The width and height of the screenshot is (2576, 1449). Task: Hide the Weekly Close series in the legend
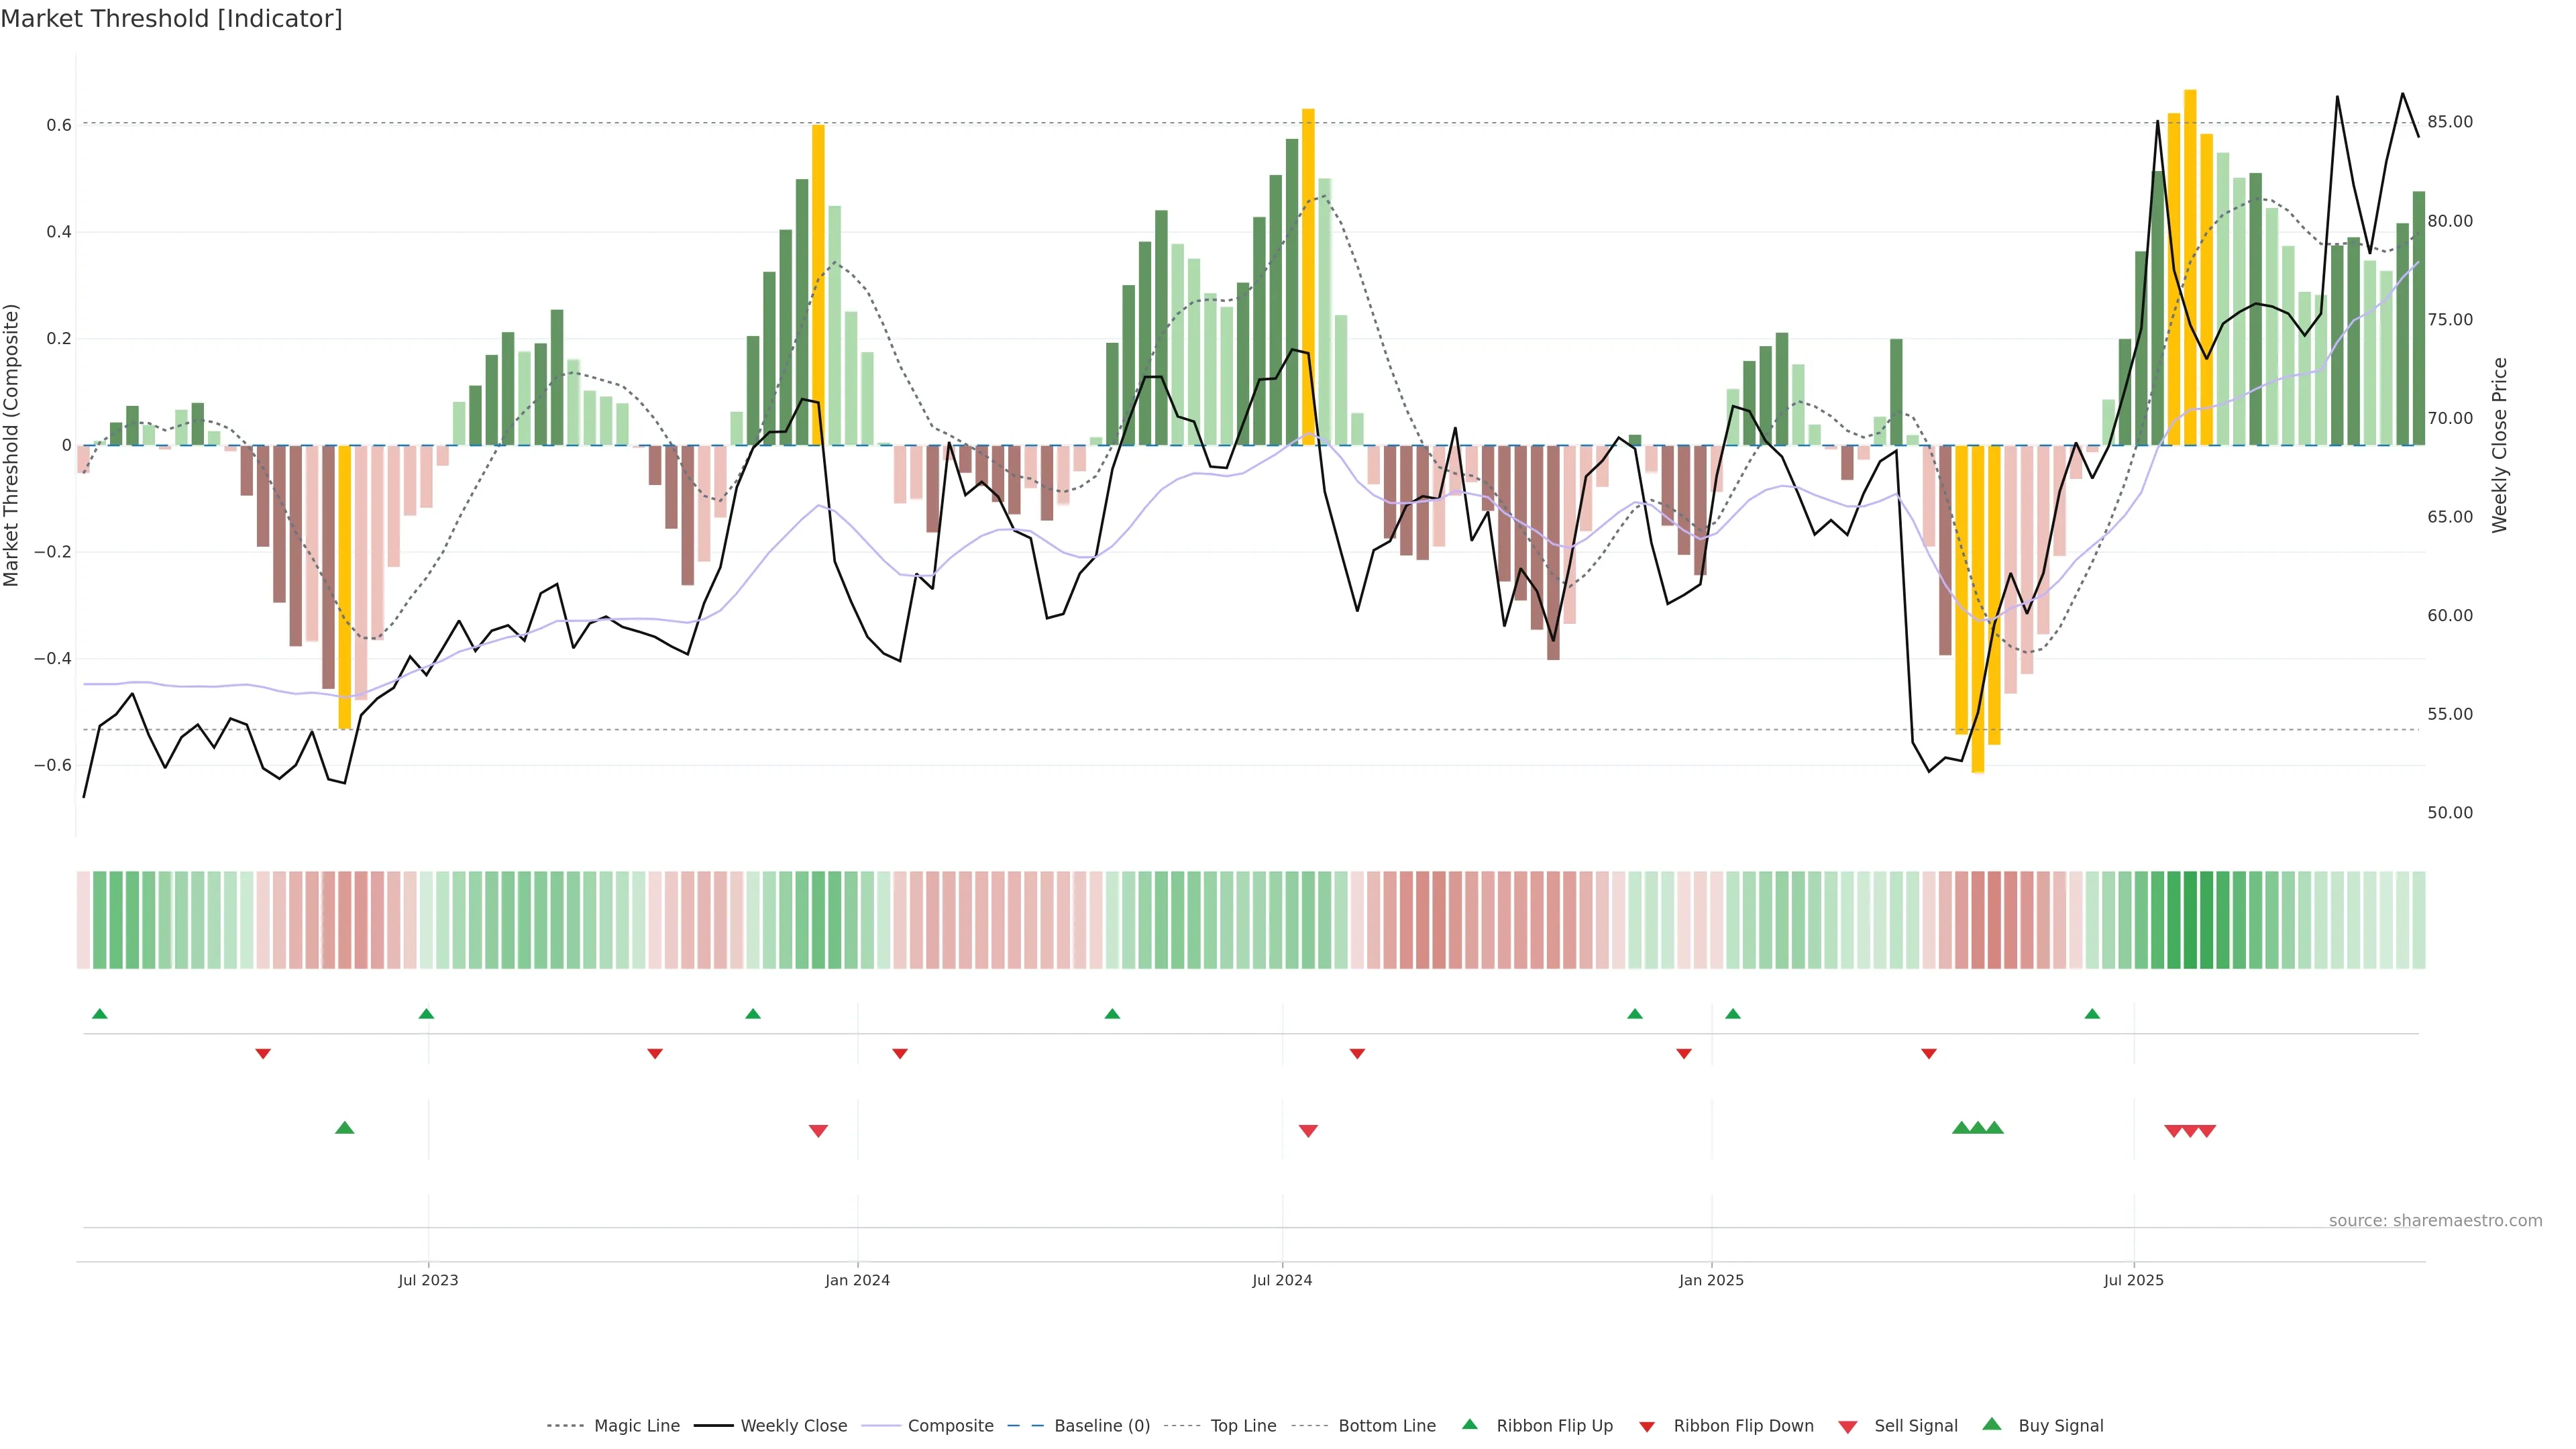click(793, 1425)
